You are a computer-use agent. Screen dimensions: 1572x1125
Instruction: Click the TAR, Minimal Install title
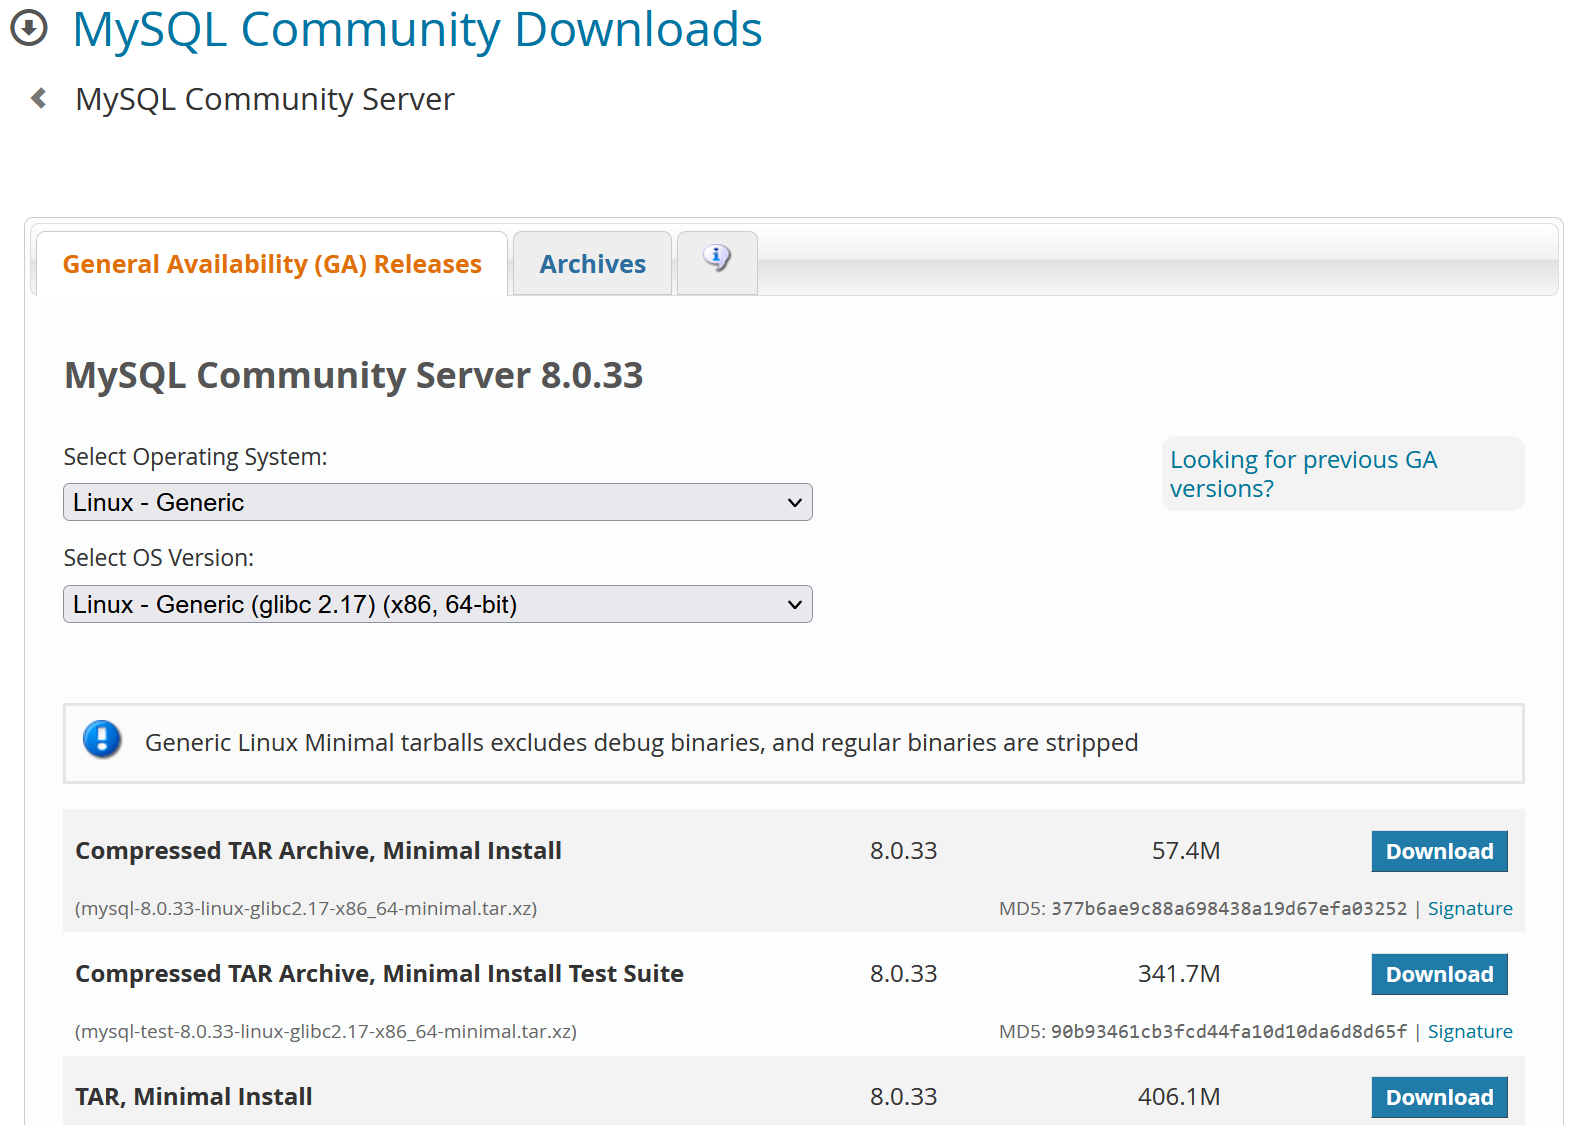[194, 1097]
